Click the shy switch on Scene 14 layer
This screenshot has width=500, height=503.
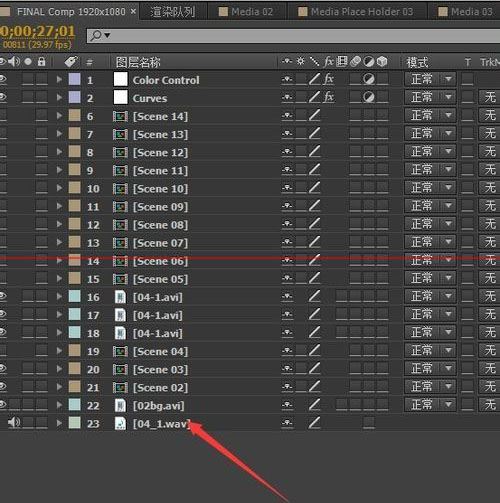click(287, 116)
